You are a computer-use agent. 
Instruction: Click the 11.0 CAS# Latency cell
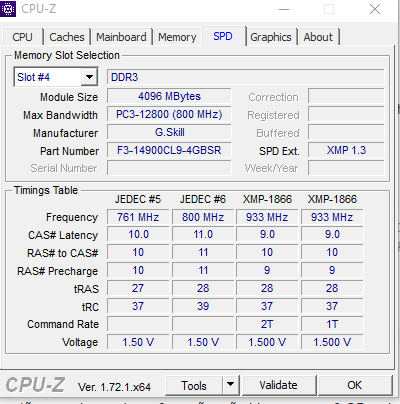[x=203, y=234]
